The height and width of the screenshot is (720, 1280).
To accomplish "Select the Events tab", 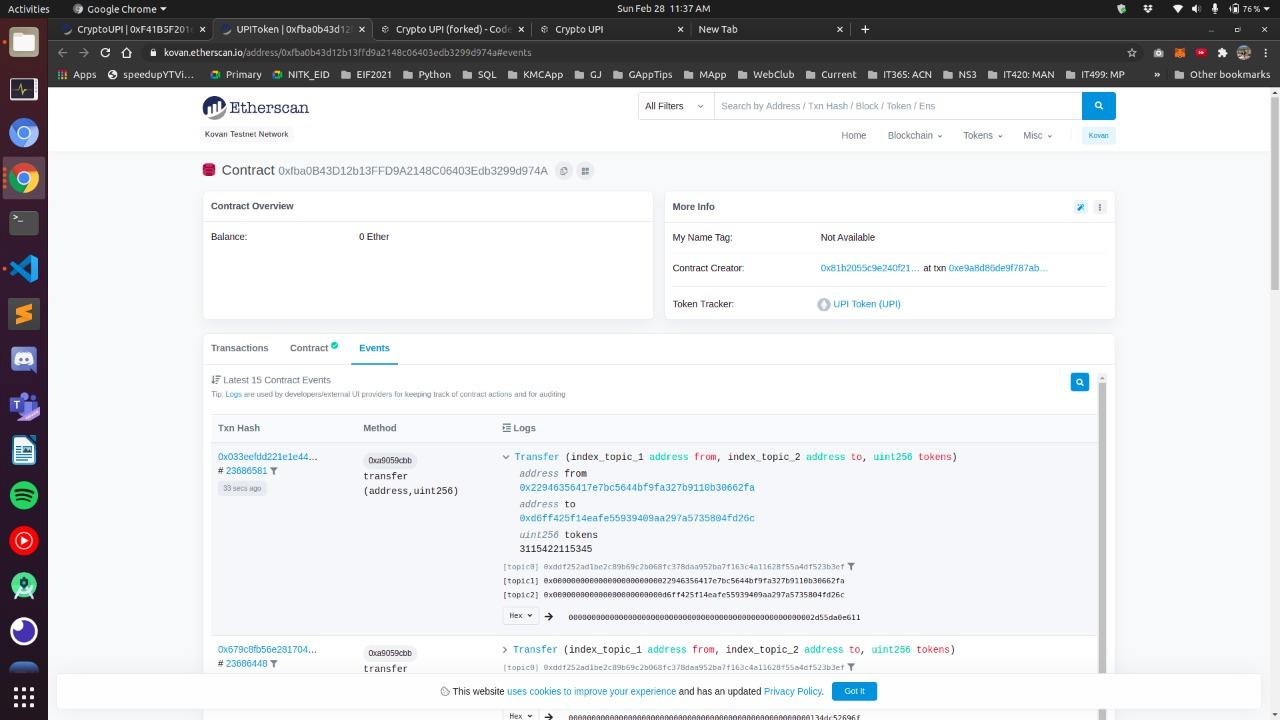I will pyautogui.click(x=374, y=348).
